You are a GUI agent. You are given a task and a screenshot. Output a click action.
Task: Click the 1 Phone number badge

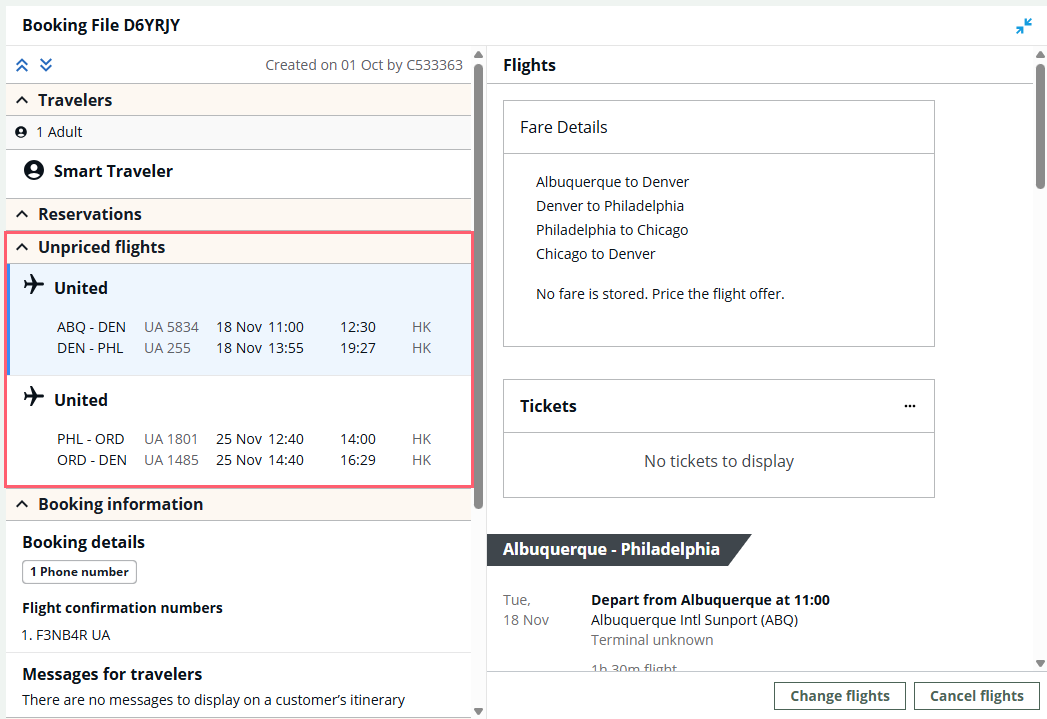tap(79, 572)
